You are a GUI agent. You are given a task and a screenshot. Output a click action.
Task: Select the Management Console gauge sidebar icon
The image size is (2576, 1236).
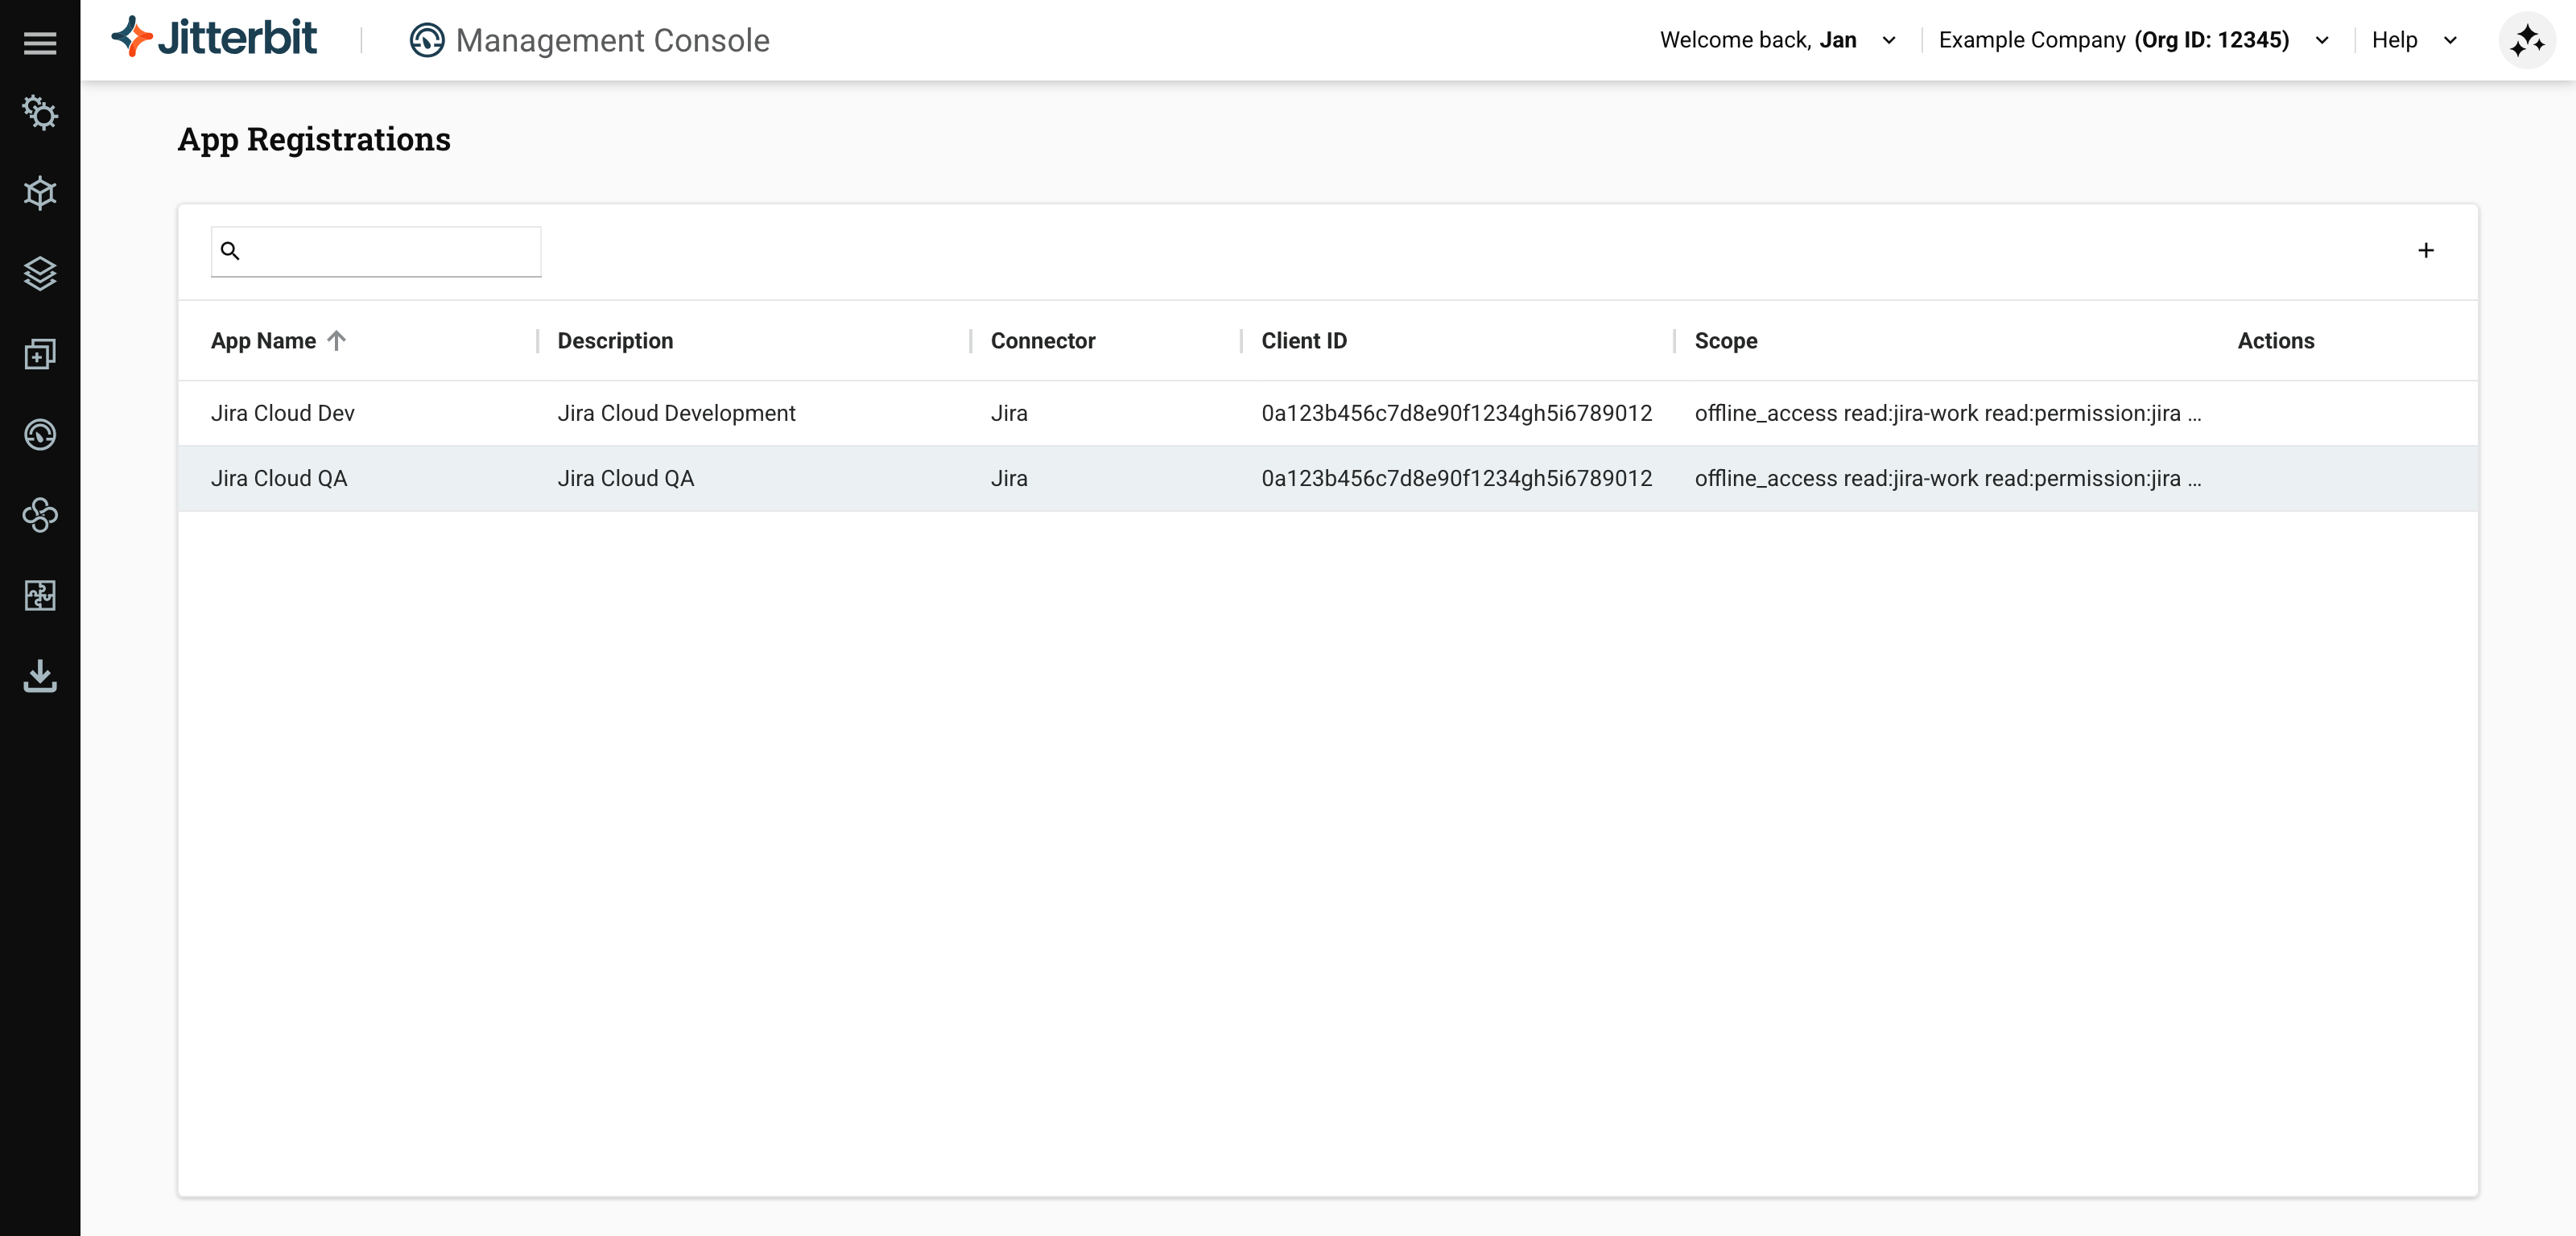(x=40, y=434)
